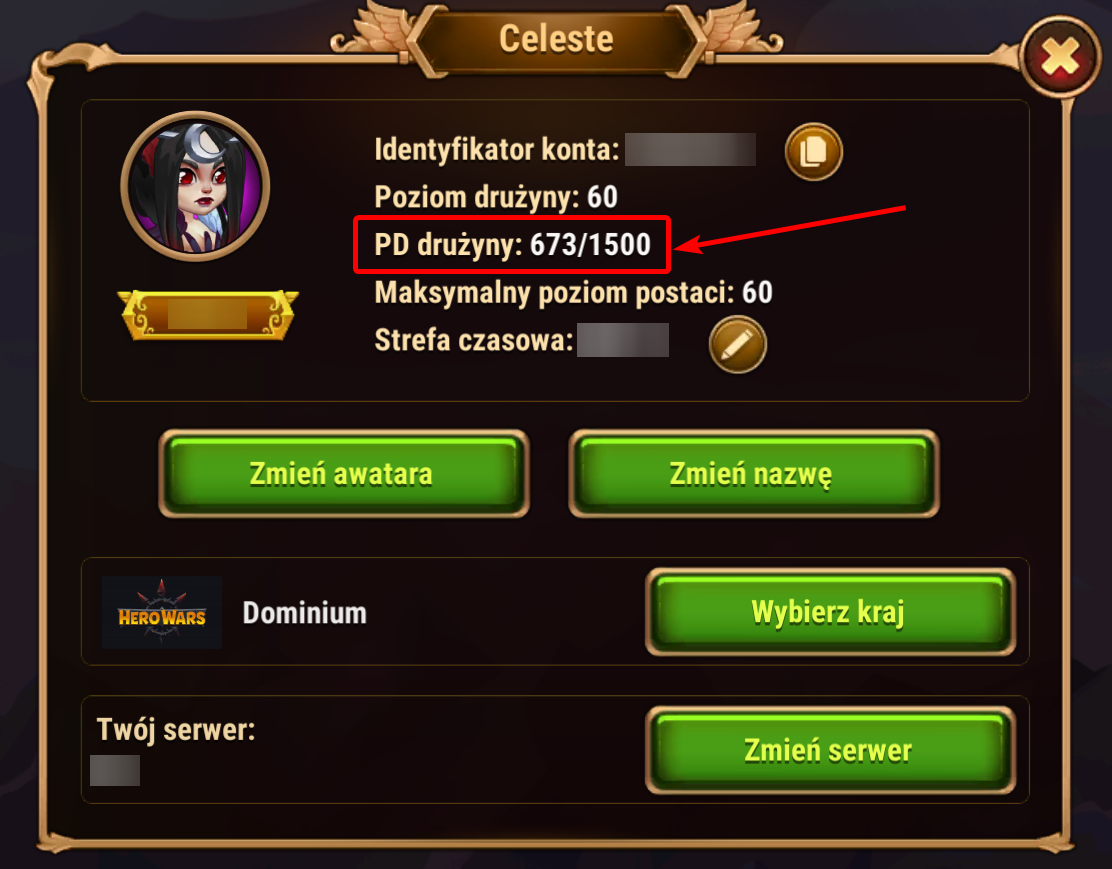Click the blurred server number box
This screenshot has height=869, width=1112.
click(x=115, y=770)
